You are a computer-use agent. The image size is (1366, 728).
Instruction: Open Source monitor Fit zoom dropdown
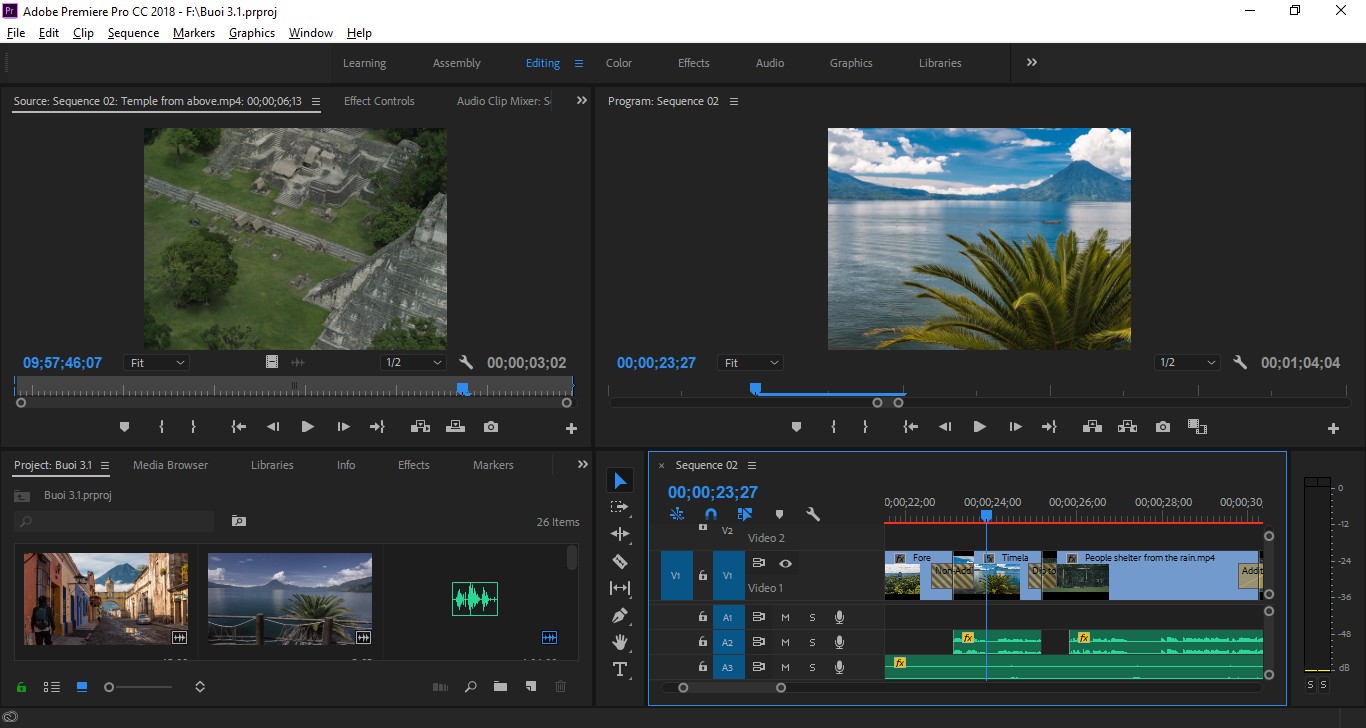(x=157, y=363)
